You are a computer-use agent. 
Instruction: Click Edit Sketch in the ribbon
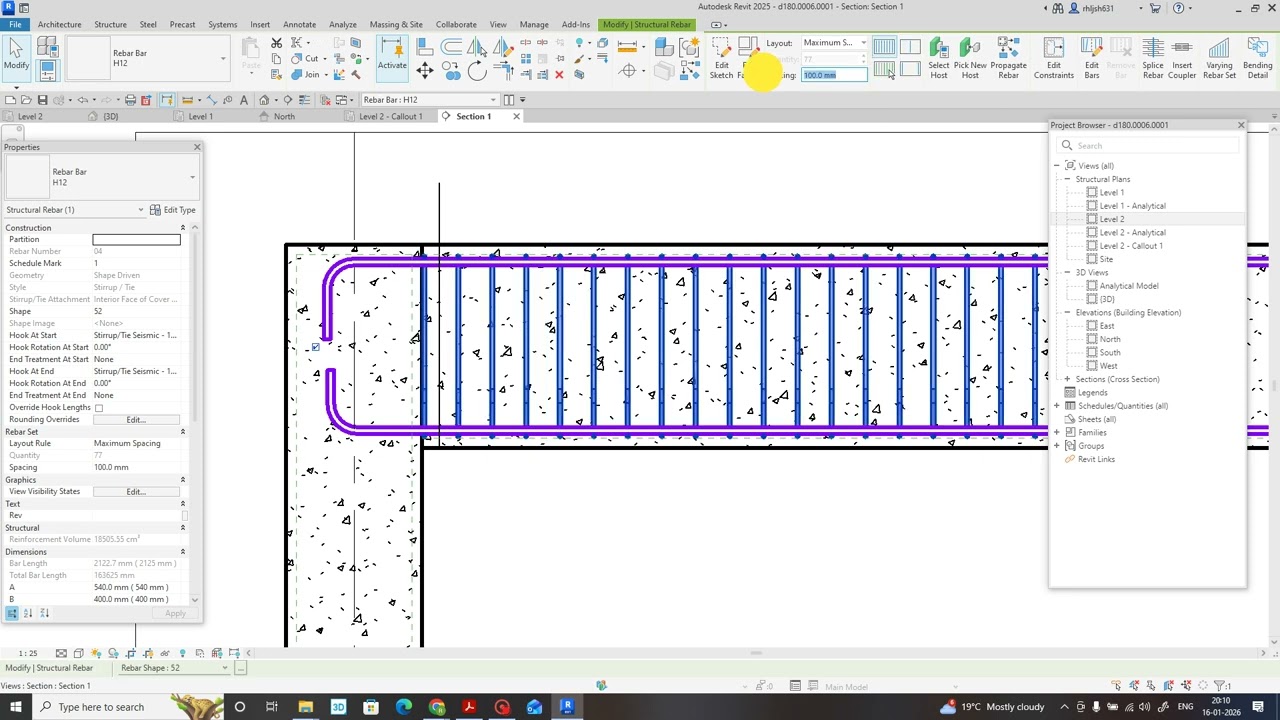click(x=722, y=58)
